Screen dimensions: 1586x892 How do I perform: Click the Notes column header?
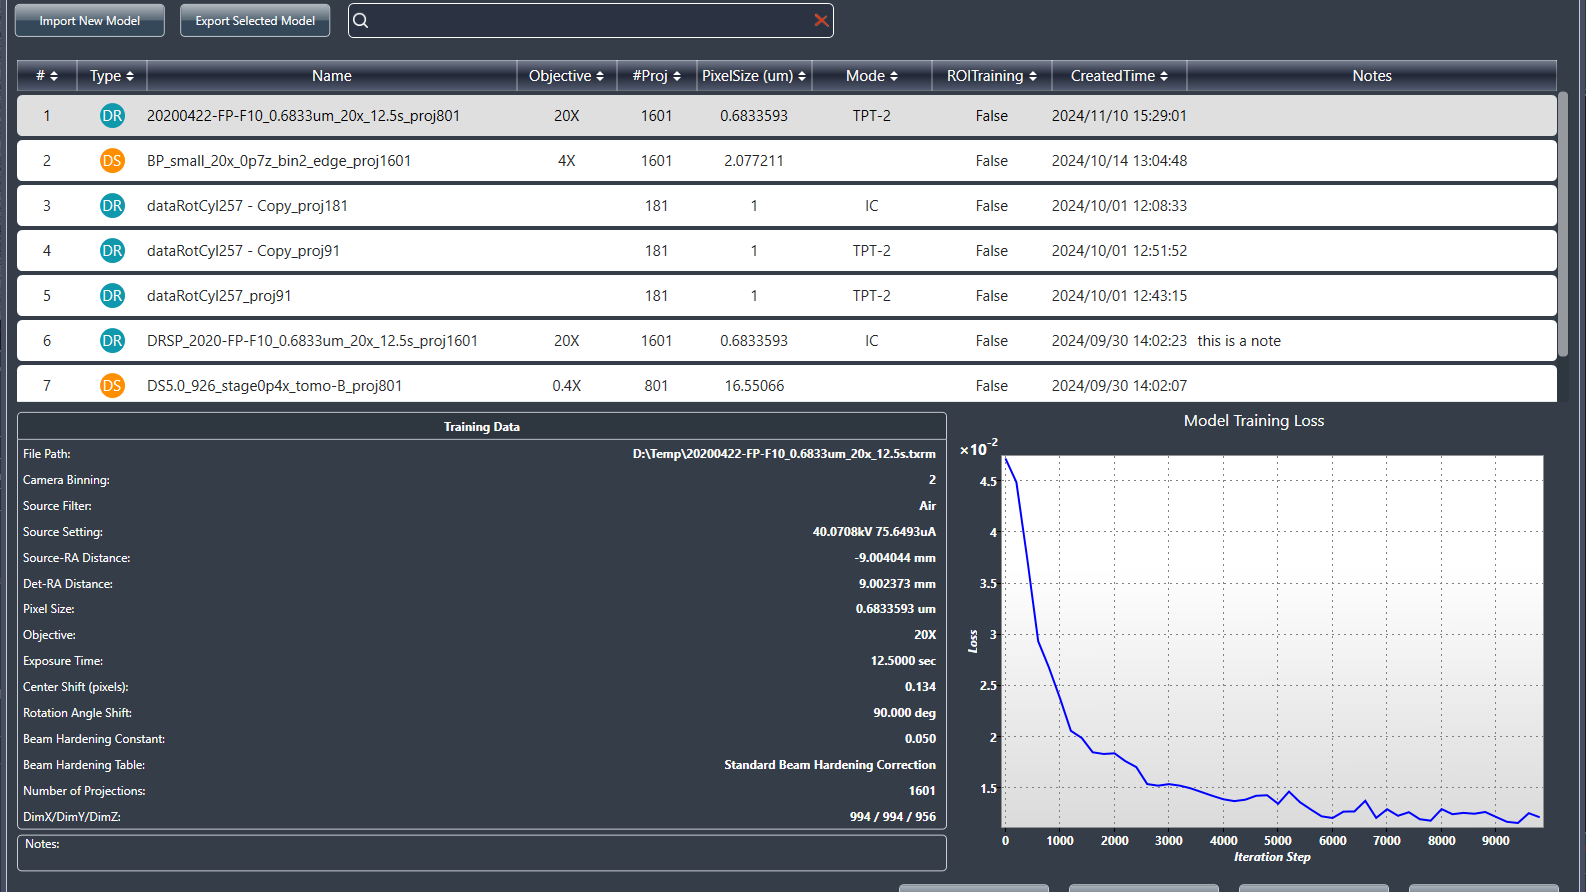click(1372, 76)
